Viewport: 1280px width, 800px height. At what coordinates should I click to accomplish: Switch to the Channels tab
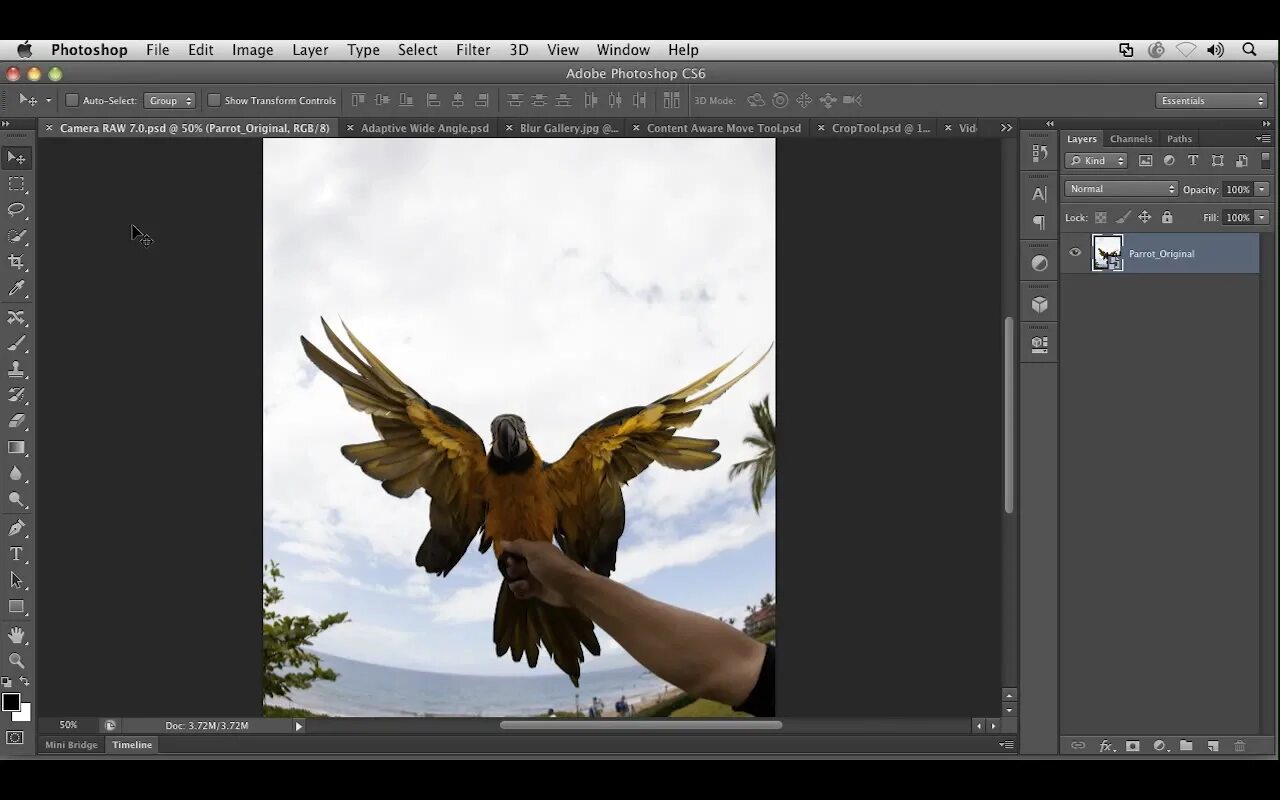point(1131,138)
